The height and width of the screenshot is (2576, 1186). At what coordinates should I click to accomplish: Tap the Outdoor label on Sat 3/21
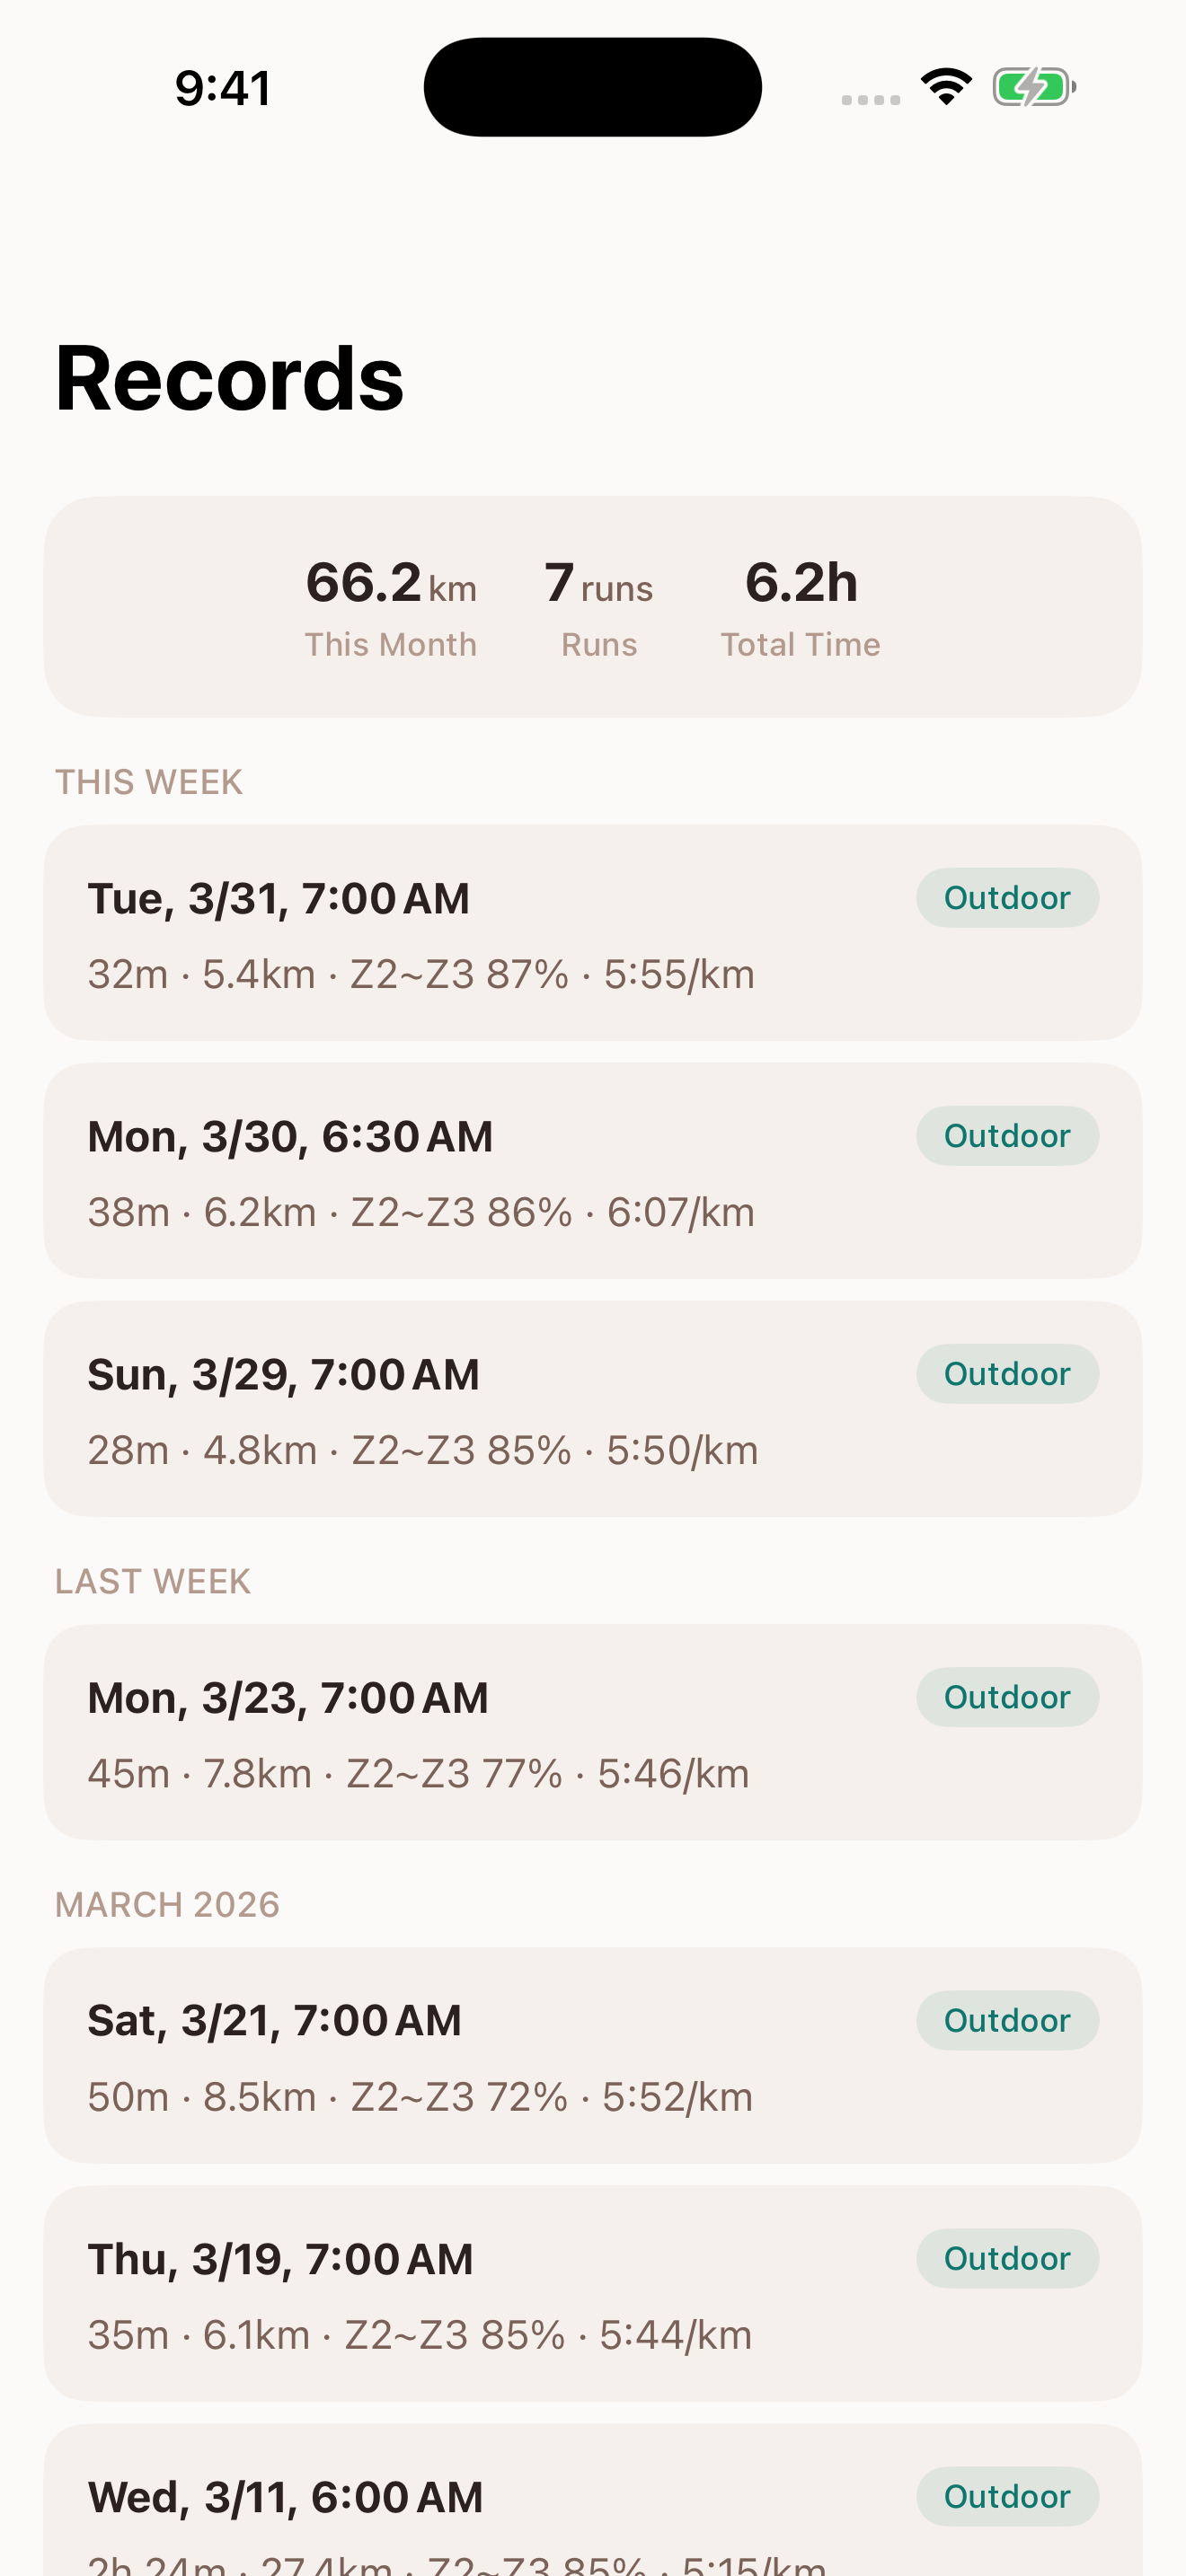pos(1007,2020)
